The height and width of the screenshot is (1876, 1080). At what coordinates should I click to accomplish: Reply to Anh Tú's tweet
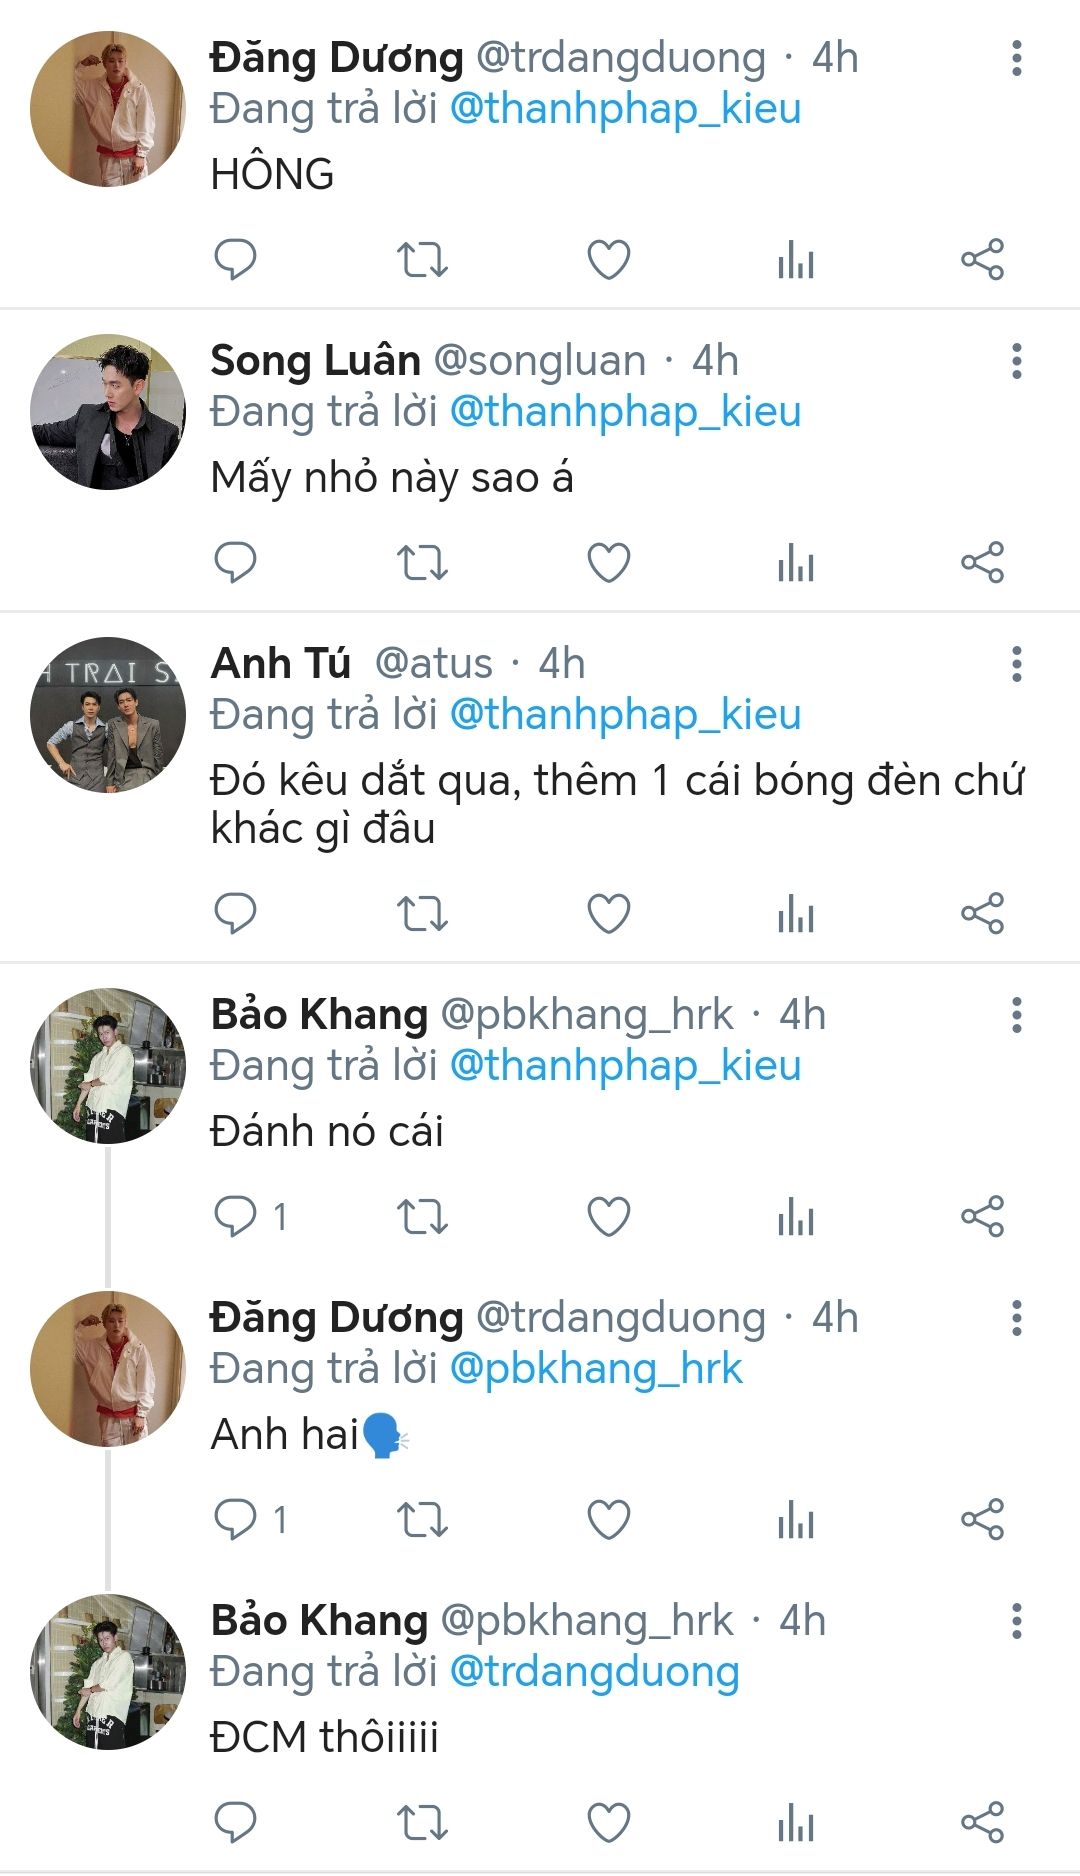(236, 914)
